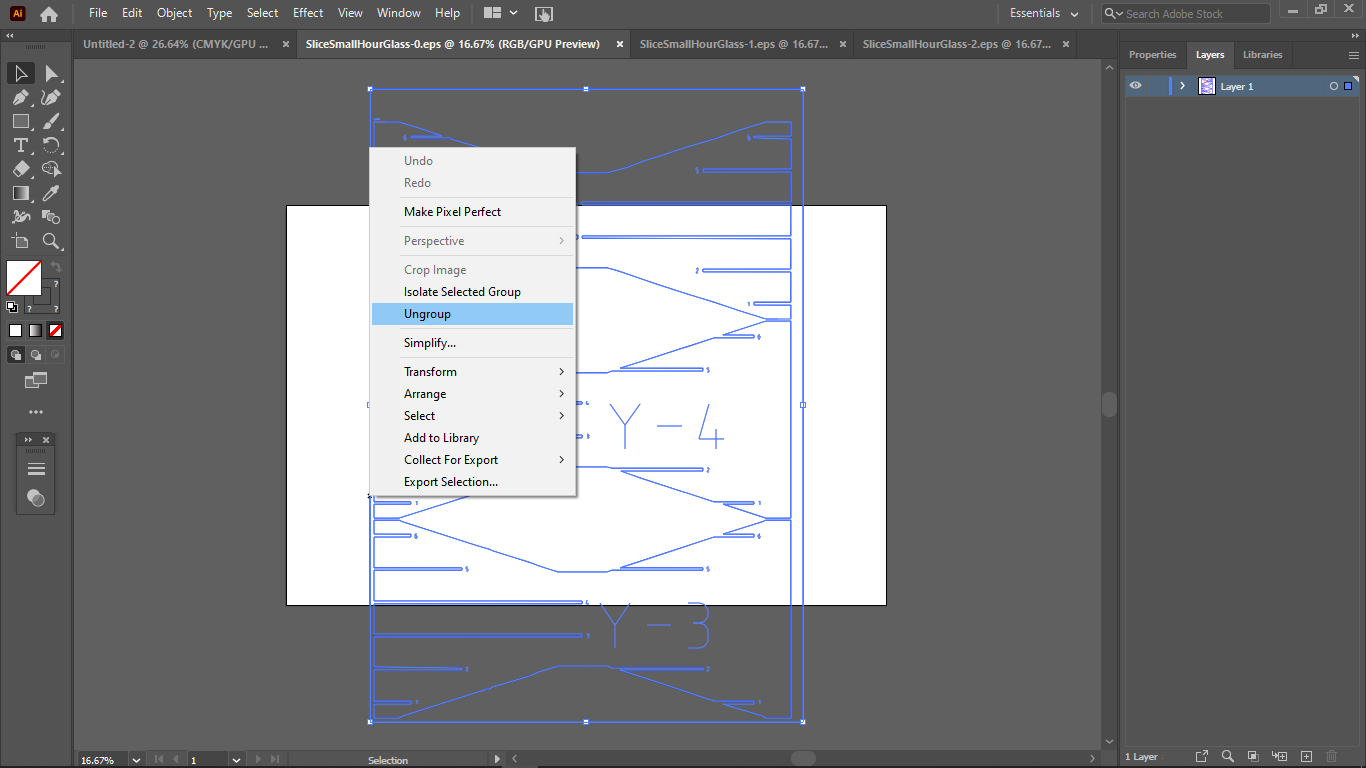Click Create New Sublayer icon
1366x768 pixels.
pyautogui.click(x=1279, y=757)
